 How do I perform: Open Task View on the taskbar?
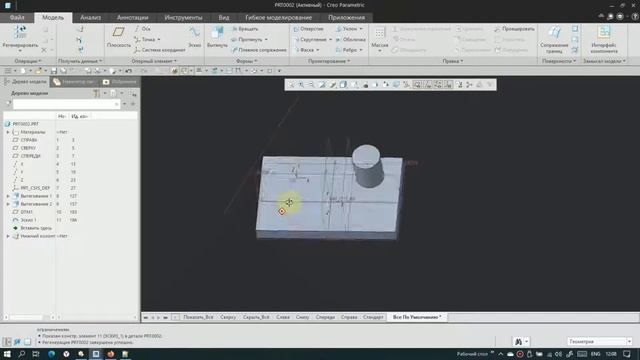(36, 354)
